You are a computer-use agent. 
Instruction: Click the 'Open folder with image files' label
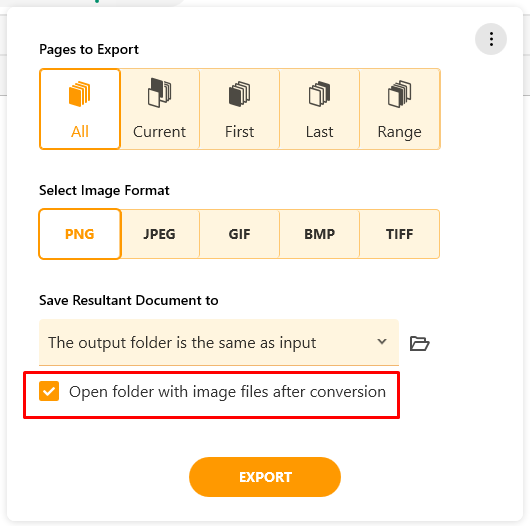pyautogui.click(x=227, y=392)
